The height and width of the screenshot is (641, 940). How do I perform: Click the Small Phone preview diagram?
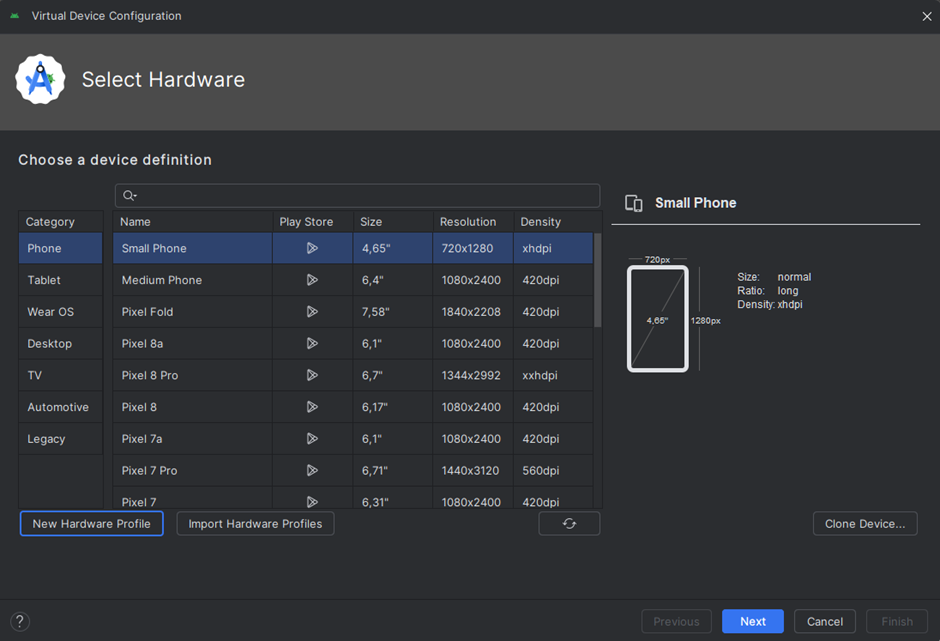[658, 319]
